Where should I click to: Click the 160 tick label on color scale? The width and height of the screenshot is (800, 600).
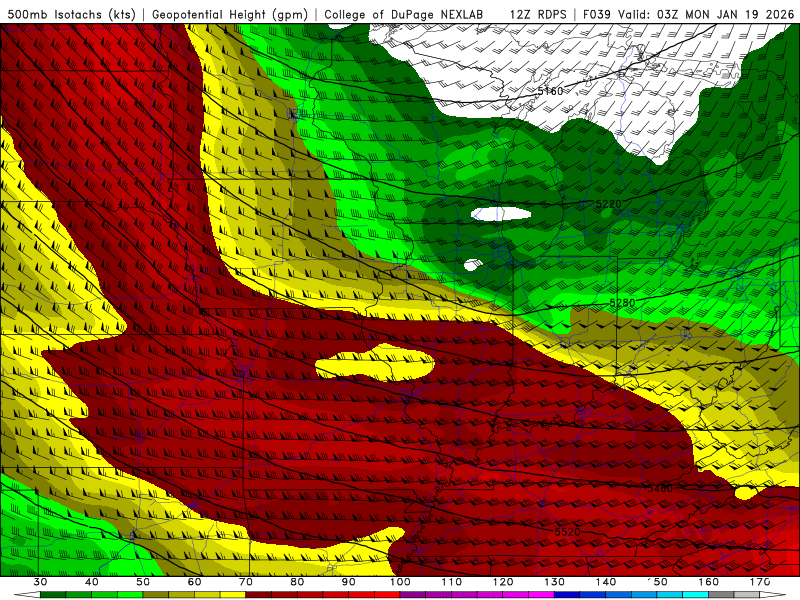pyautogui.click(x=709, y=582)
